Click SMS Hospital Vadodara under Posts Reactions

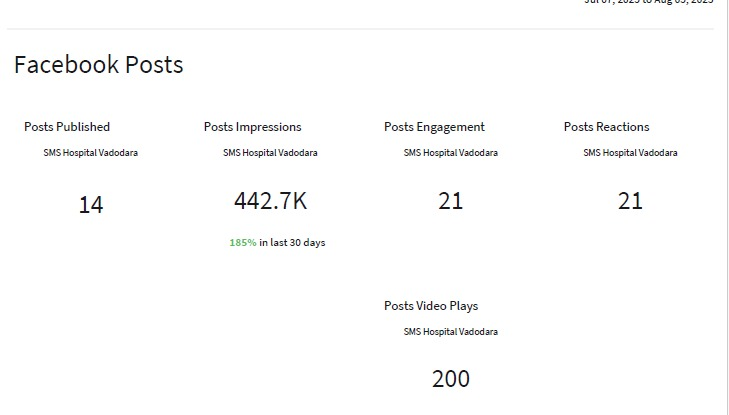click(x=630, y=153)
